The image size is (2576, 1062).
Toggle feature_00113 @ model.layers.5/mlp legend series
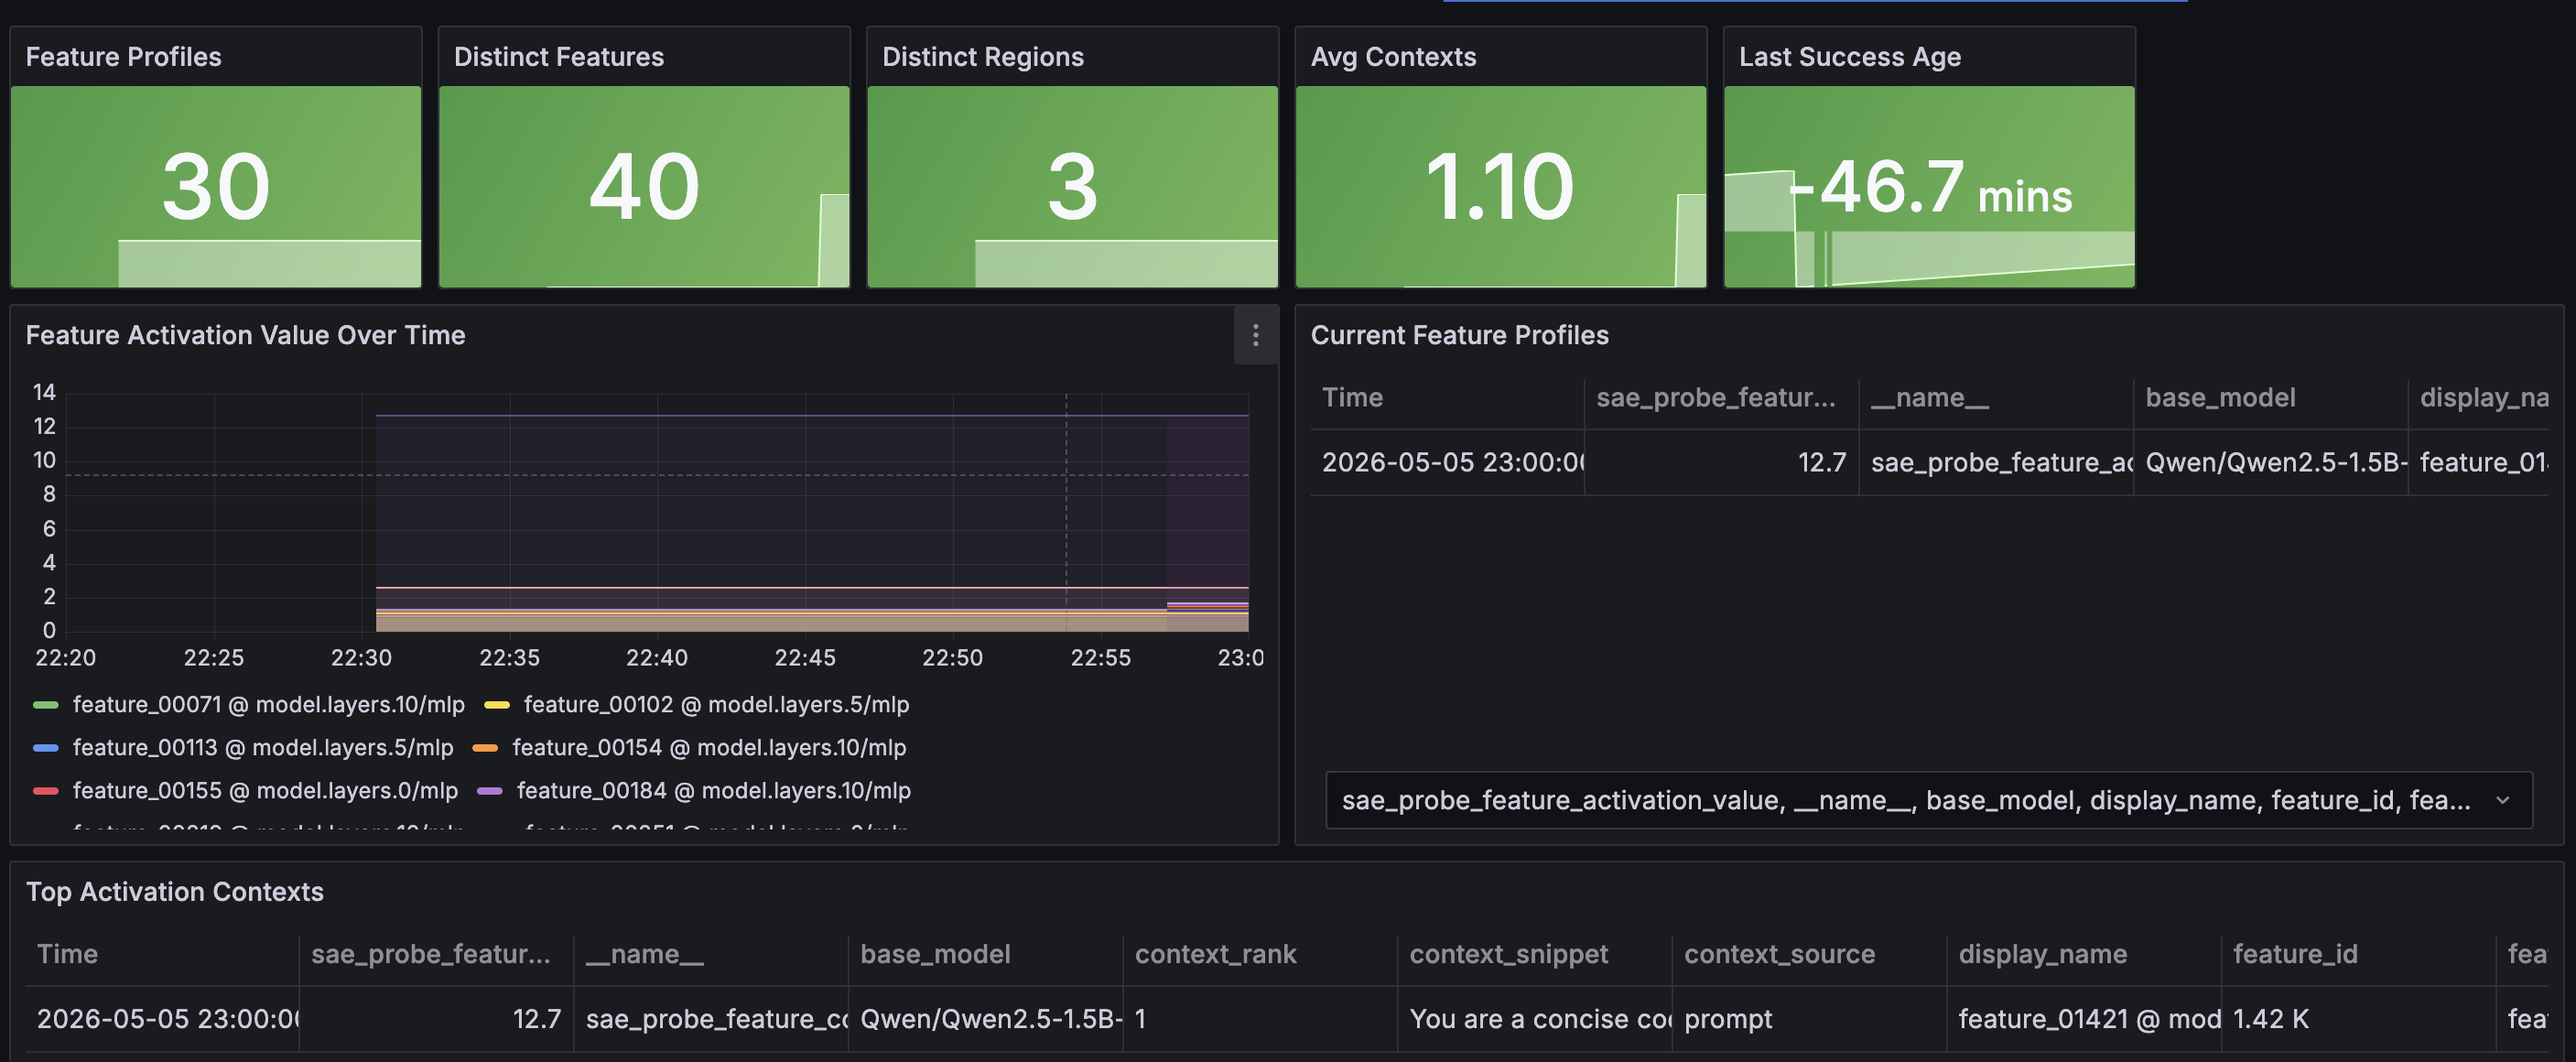(263, 747)
